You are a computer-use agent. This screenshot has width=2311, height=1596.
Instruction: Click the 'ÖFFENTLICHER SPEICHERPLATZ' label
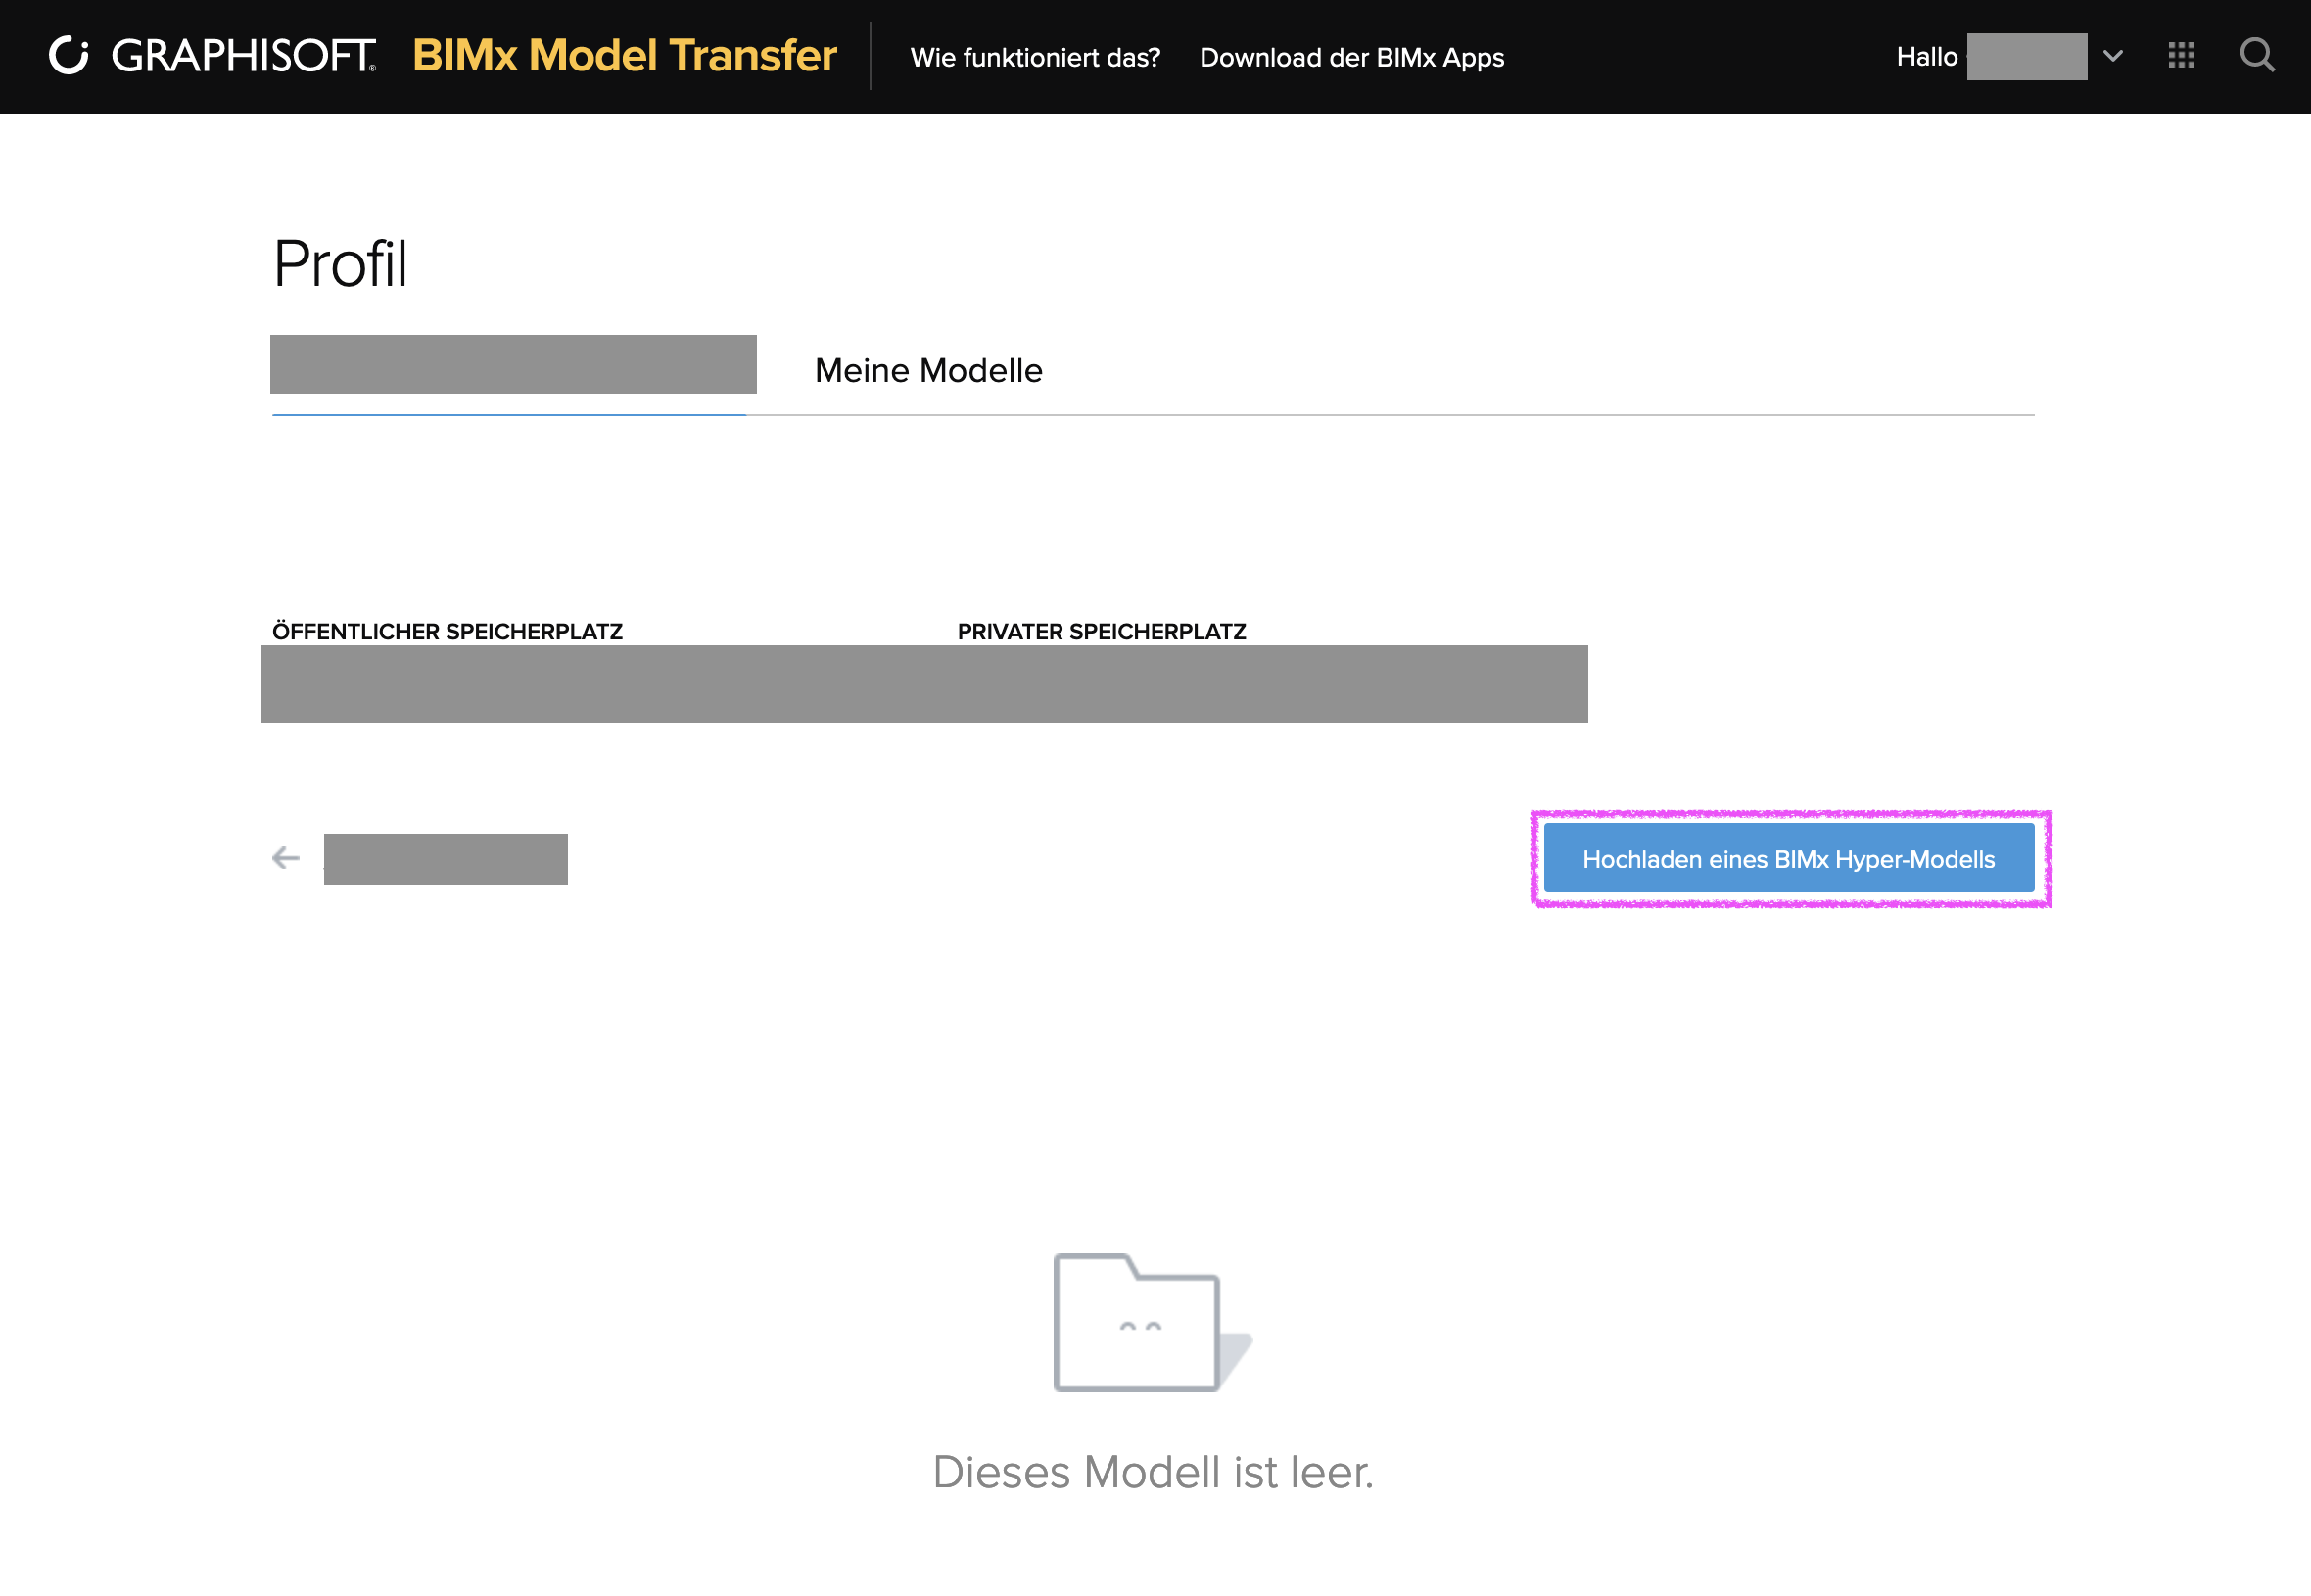tap(447, 632)
